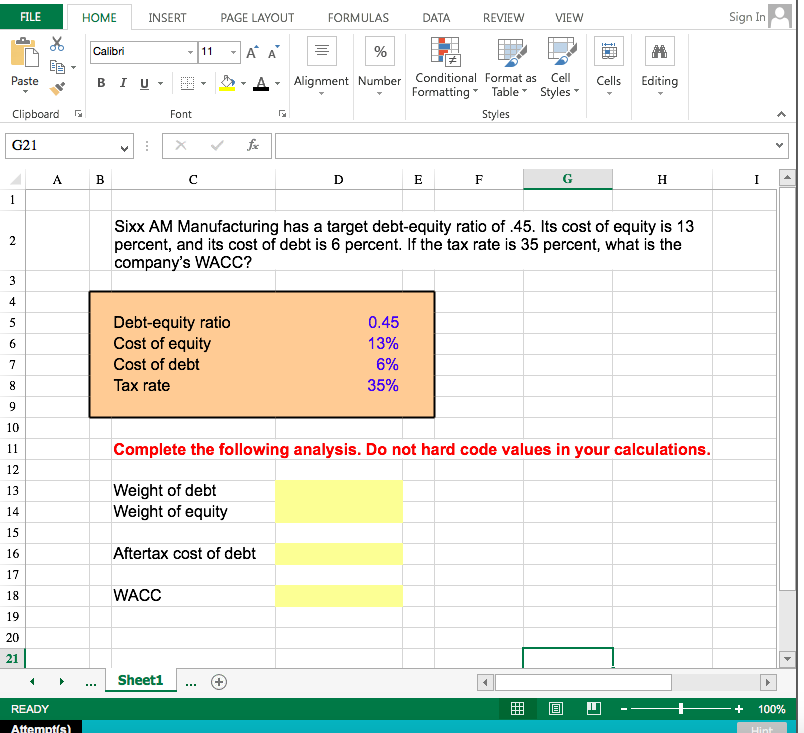Expand the font color dropdown arrow
The width and height of the screenshot is (804, 733).
(x=277, y=83)
